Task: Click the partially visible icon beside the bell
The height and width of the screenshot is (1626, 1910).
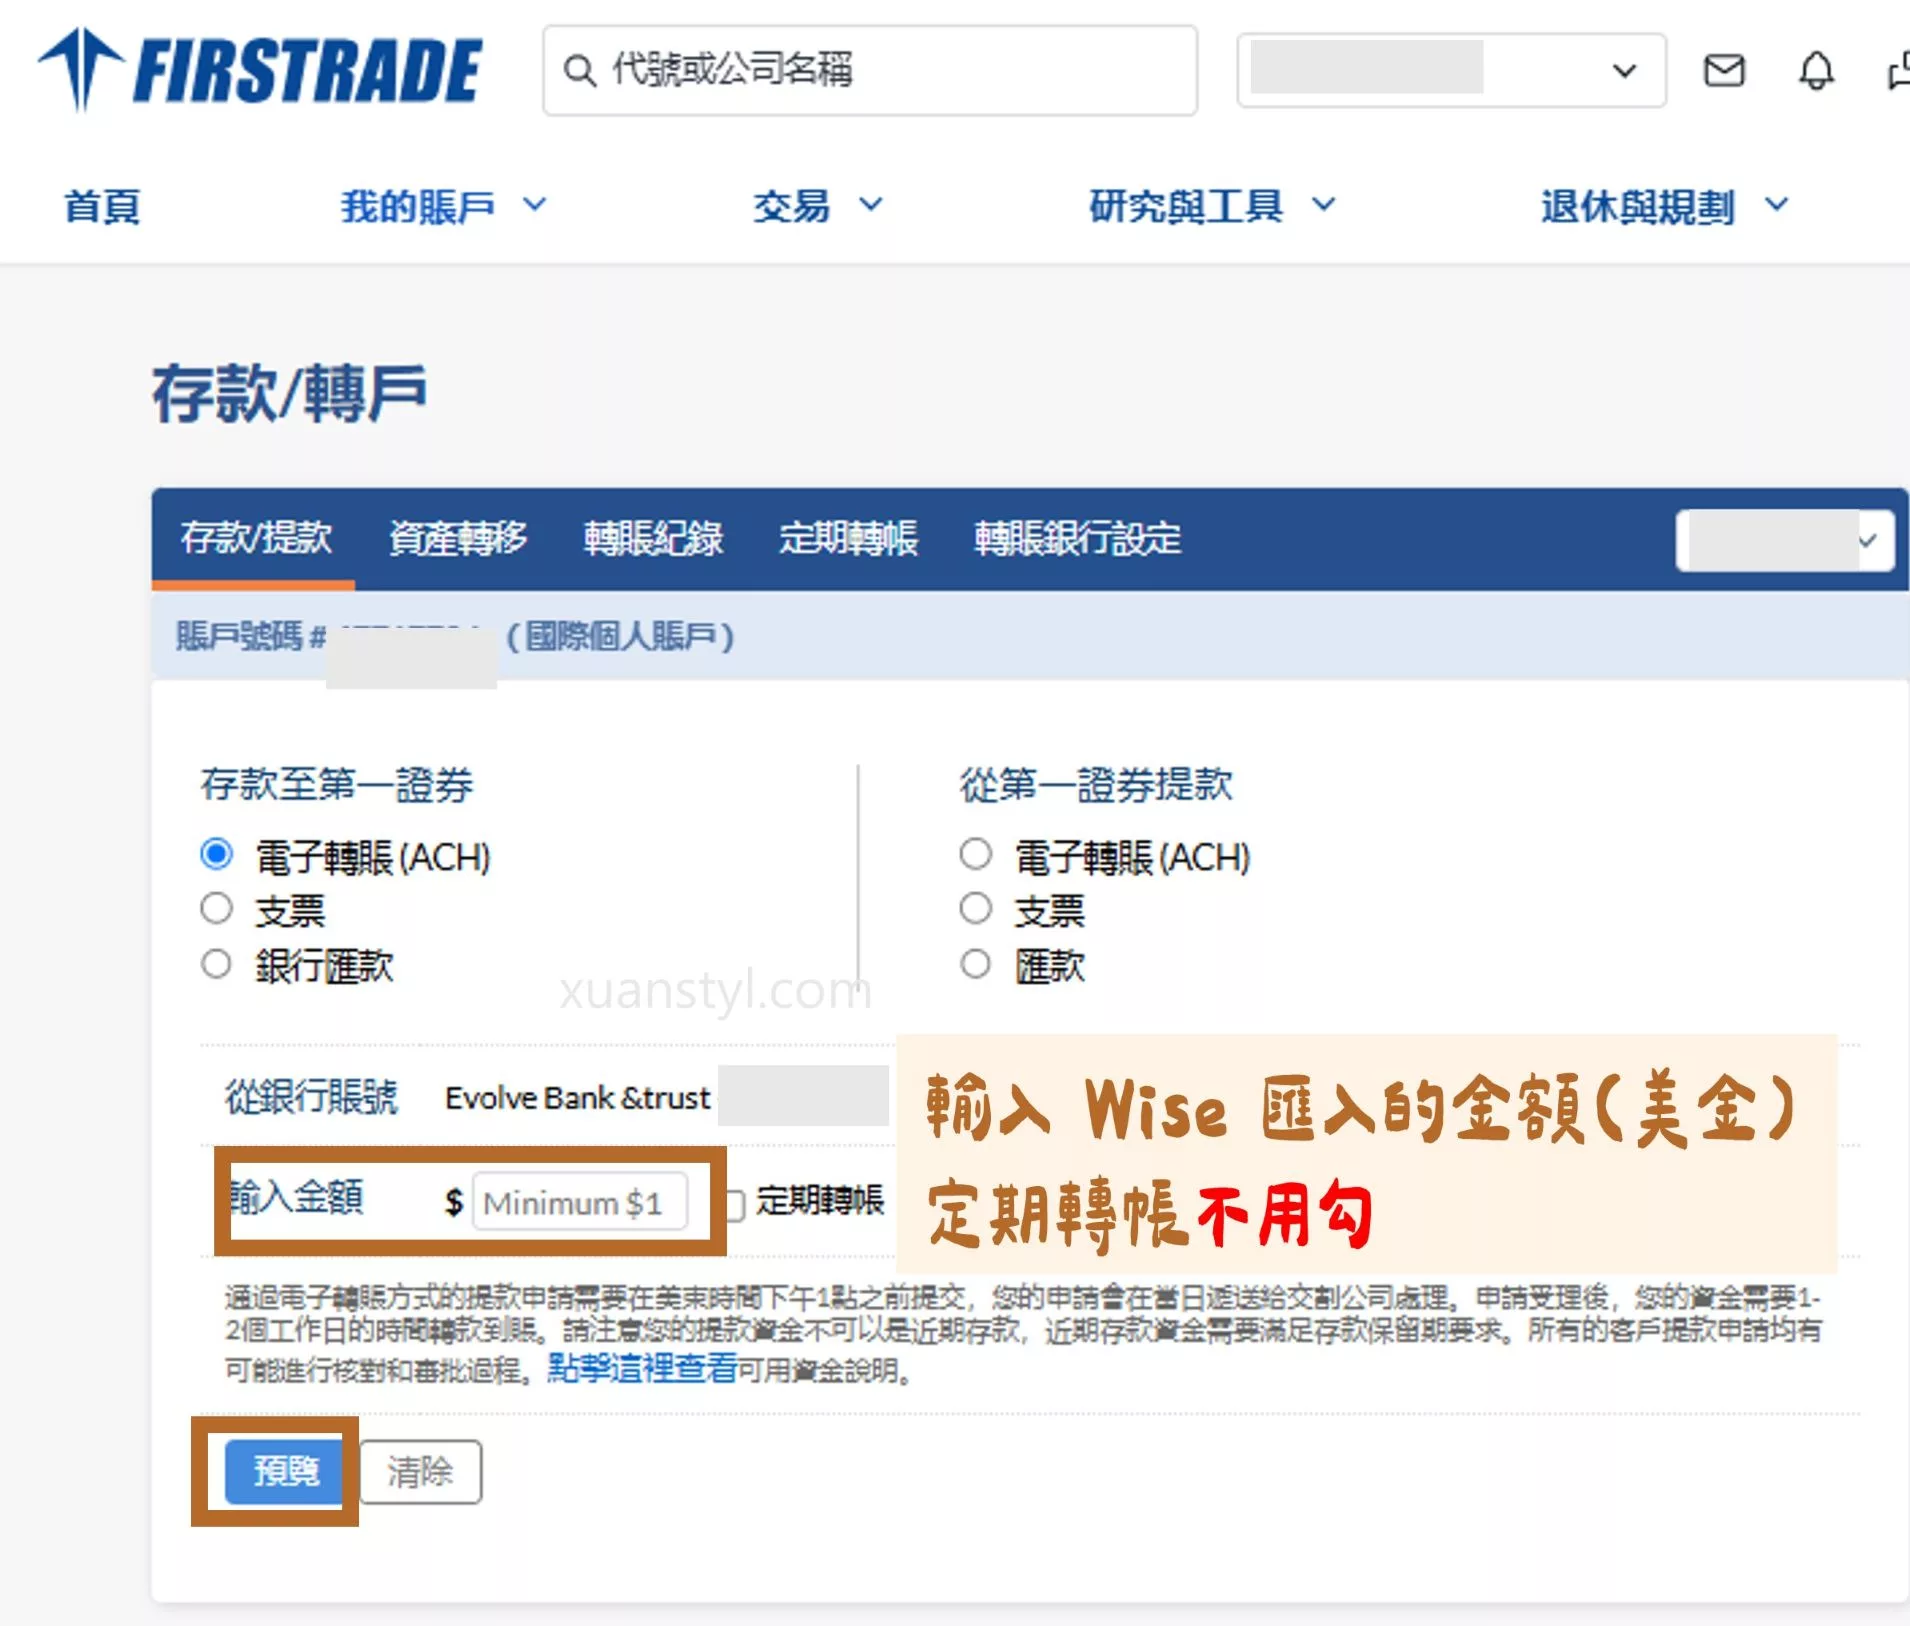Action: [x=1898, y=72]
